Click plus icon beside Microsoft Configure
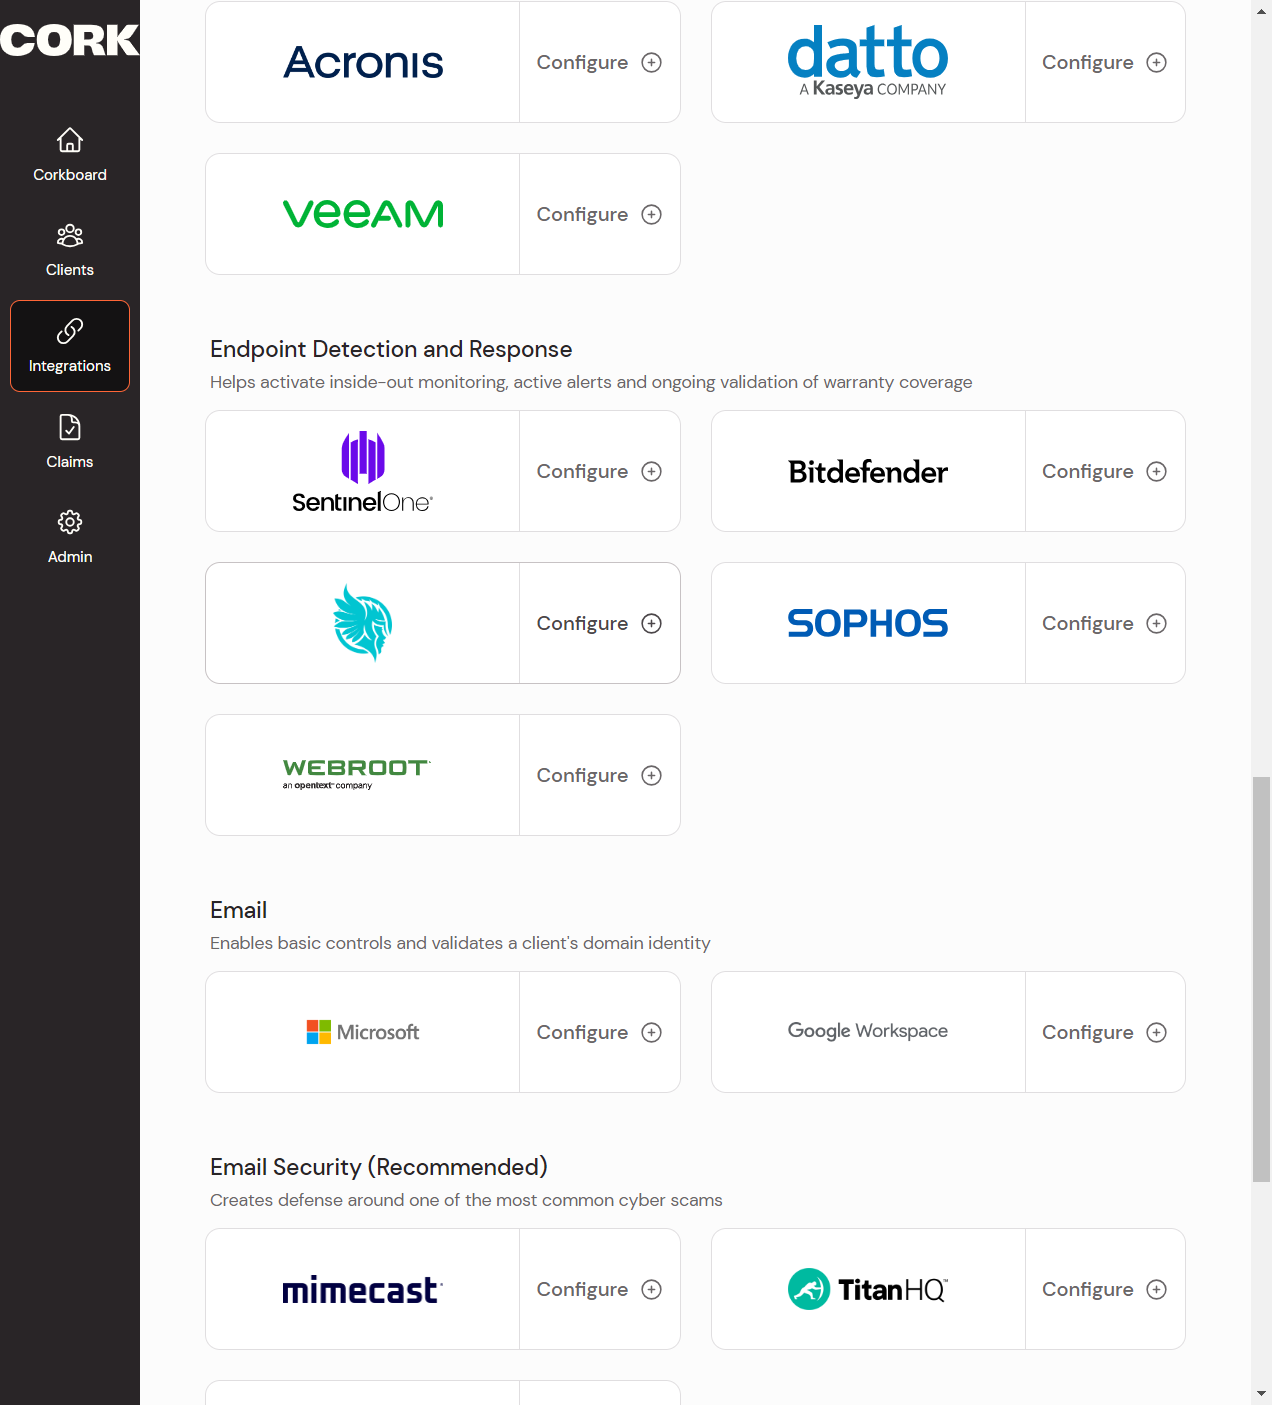Viewport: 1272px width, 1405px height. [652, 1032]
